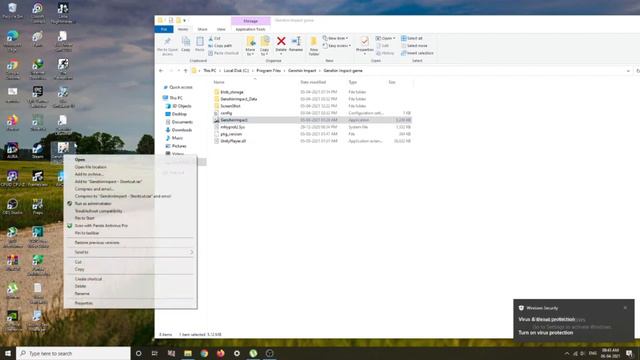Click Select none in the ribbon
Screen dimensions: 640x360
click(414, 46)
